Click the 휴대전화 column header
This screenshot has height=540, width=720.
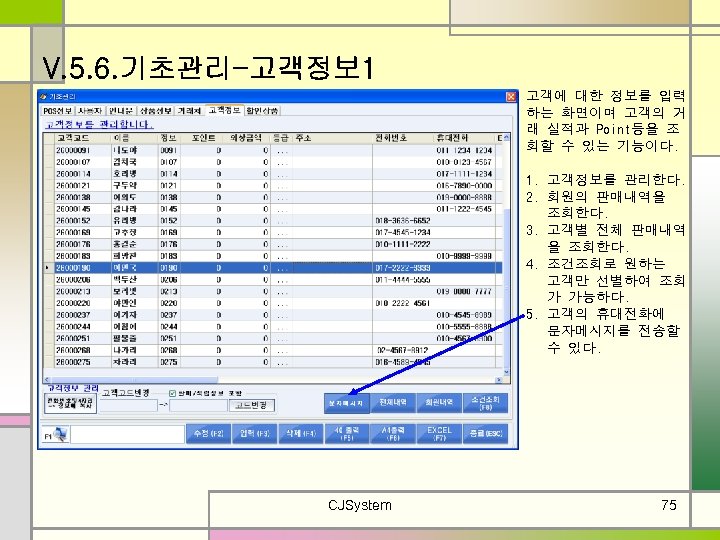tap(464, 138)
